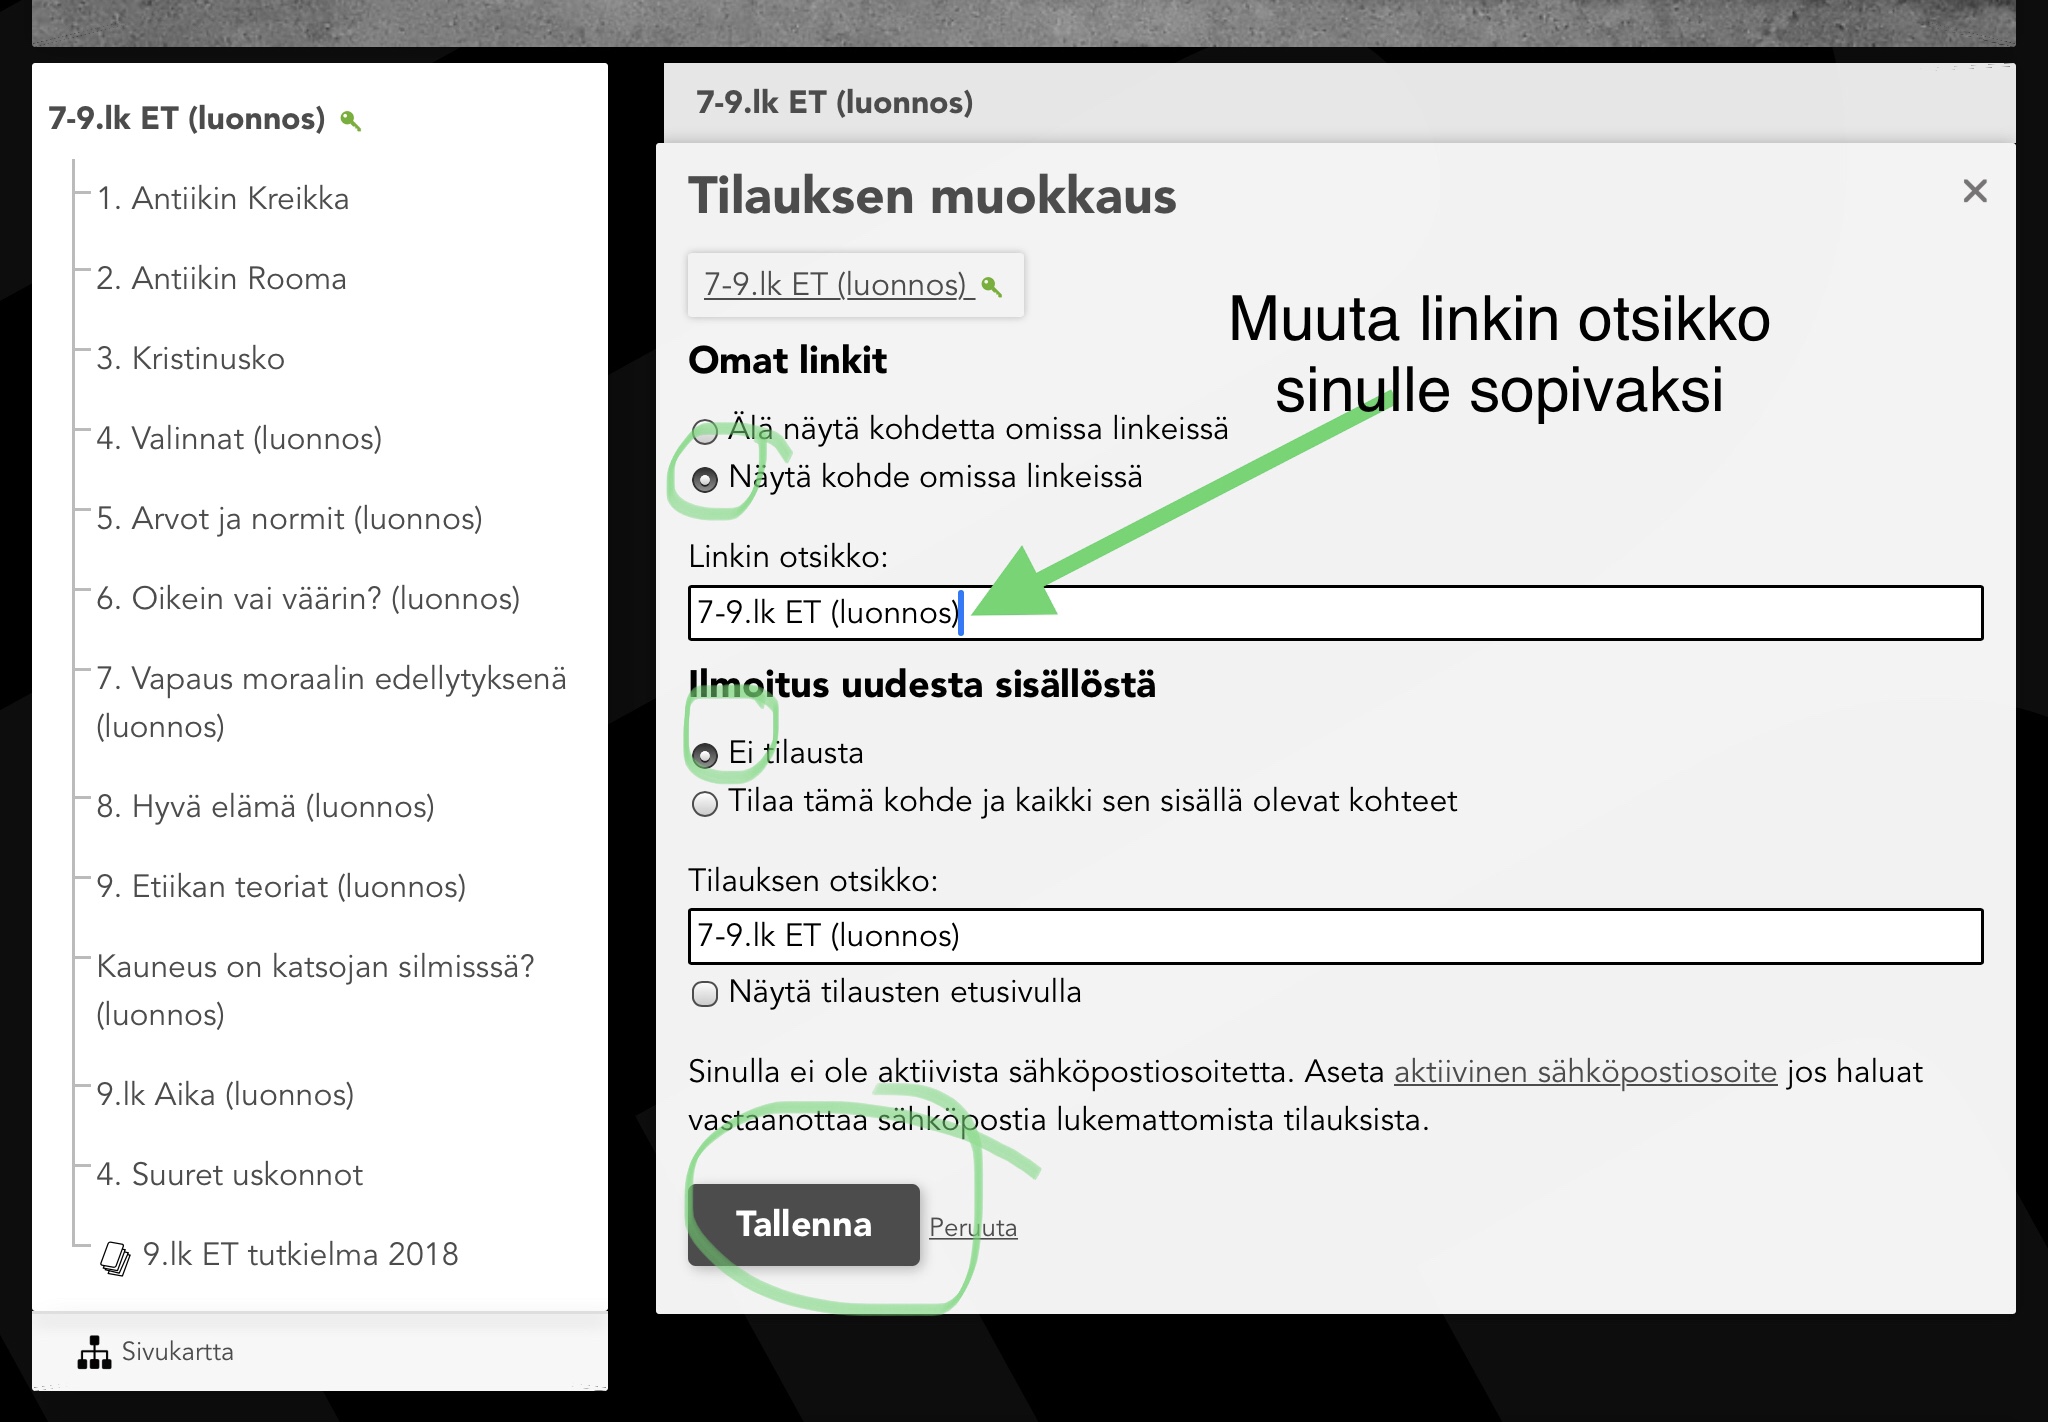2048x1422 pixels.
Task: Open the Sivukartta link
Action: [177, 1352]
